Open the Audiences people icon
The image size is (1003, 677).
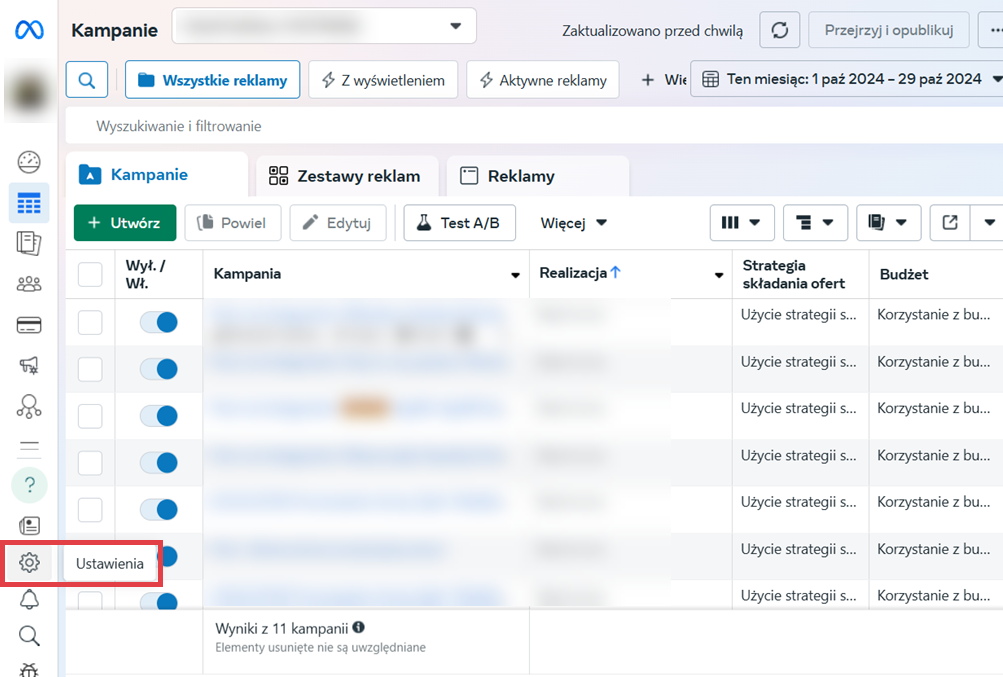point(29,284)
